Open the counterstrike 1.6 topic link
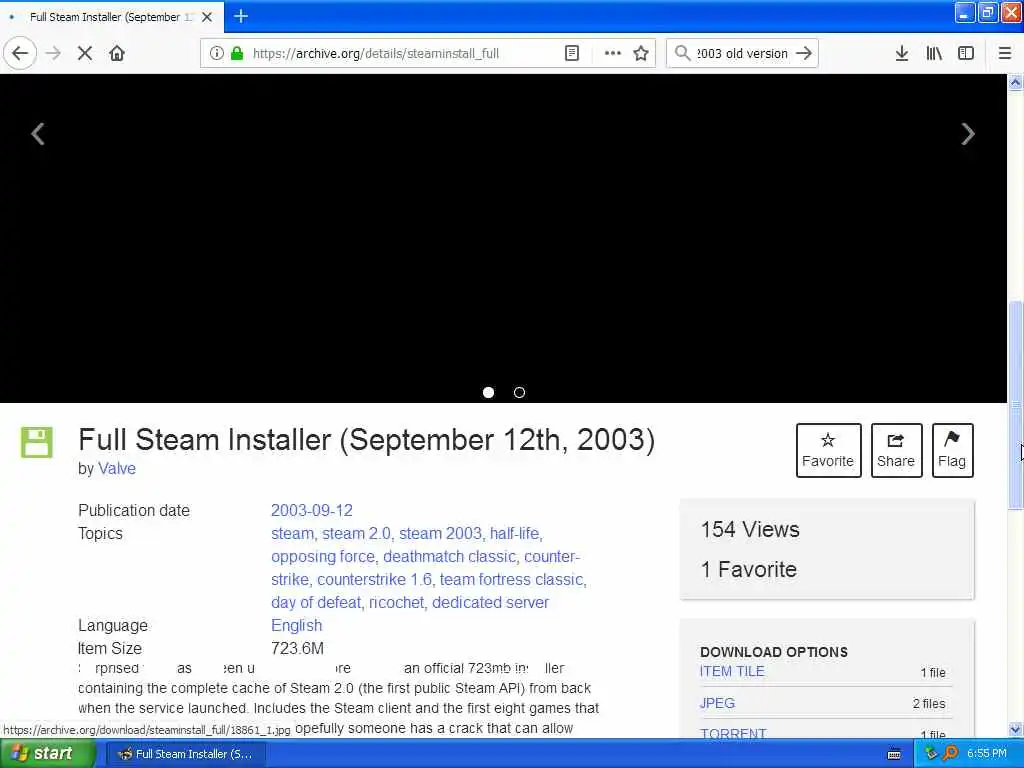The width and height of the screenshot is (1024, 768). pyautogui.click(x=374, y=579)
